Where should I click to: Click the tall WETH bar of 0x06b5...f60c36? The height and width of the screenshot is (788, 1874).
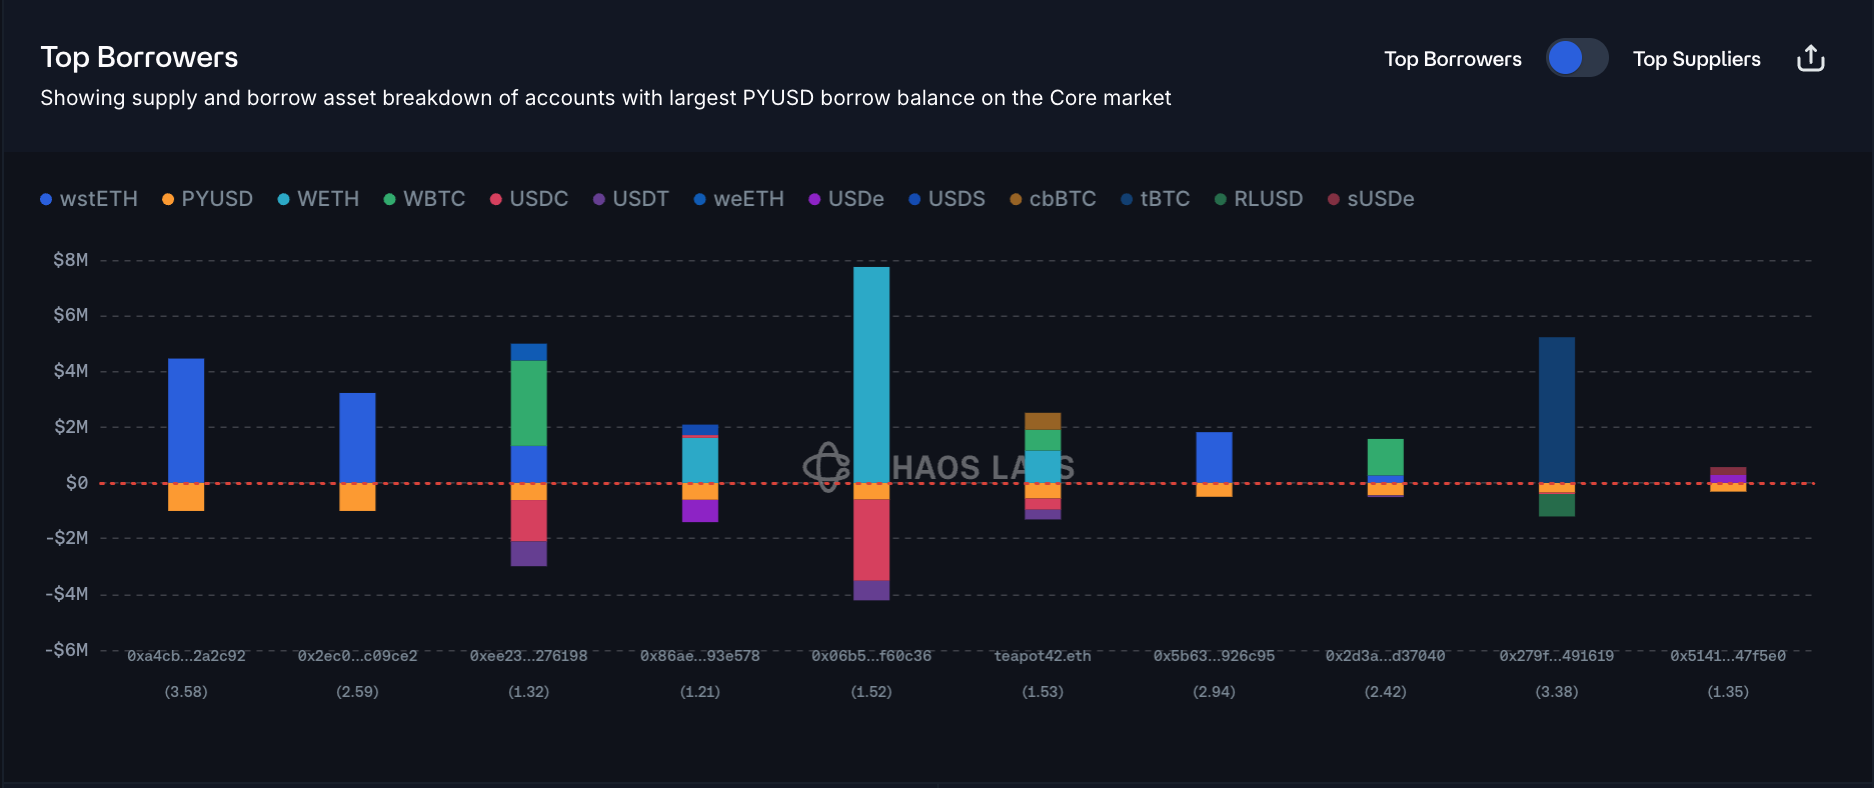871,375
